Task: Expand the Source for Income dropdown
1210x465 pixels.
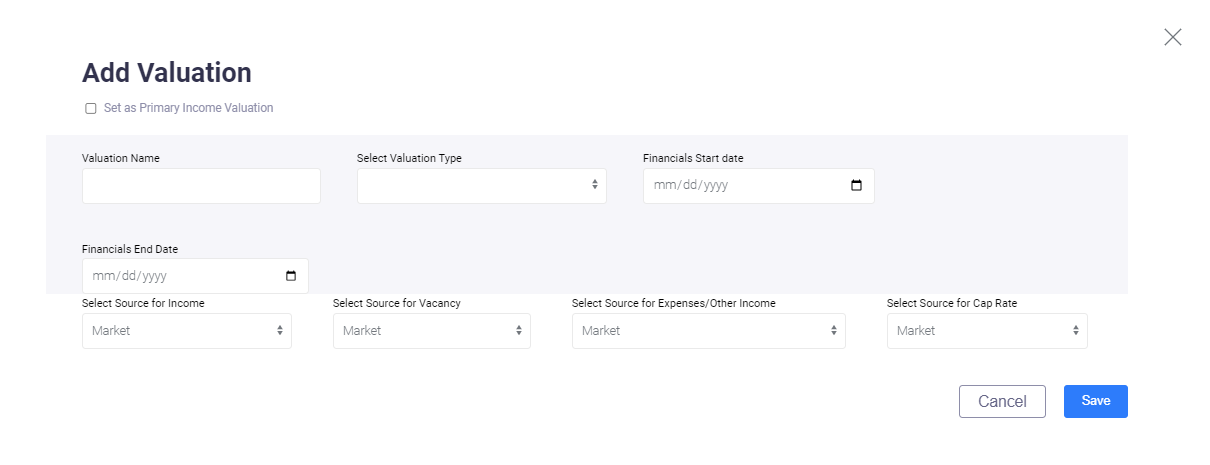Action: point(187,331)
